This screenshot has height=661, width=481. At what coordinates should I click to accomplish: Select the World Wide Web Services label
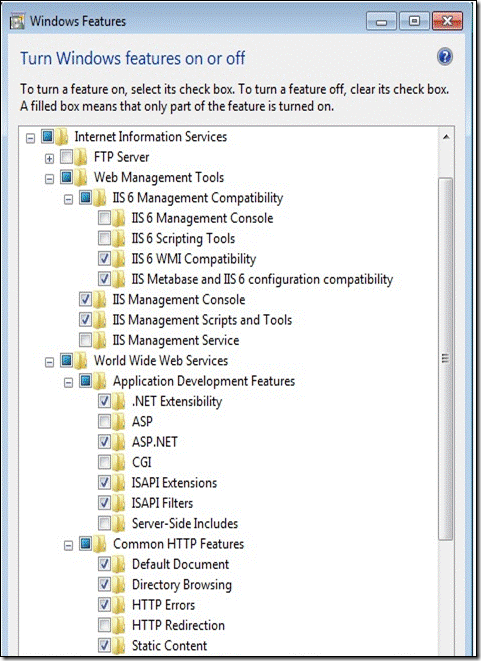[161, 360]
